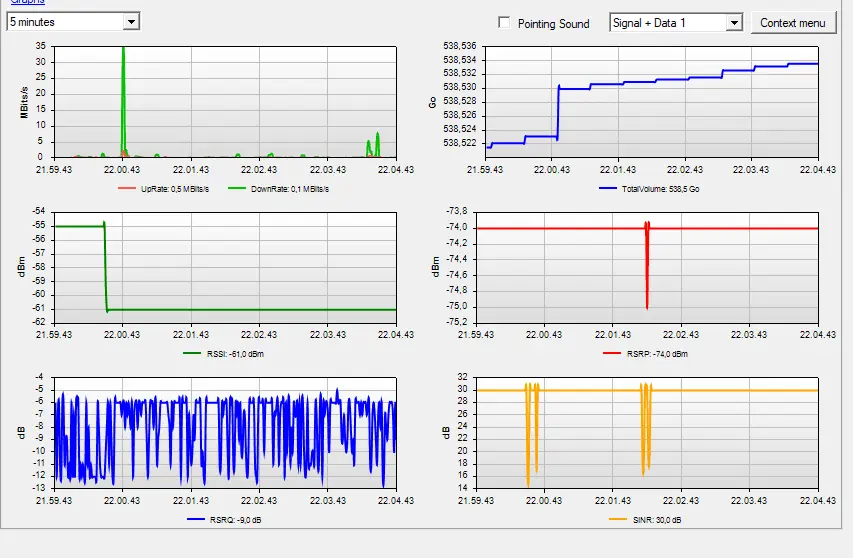This screenshot has width=853, height=558.
Task: Click the RSRP legend red swatch
Action: (x=612, y=354)
